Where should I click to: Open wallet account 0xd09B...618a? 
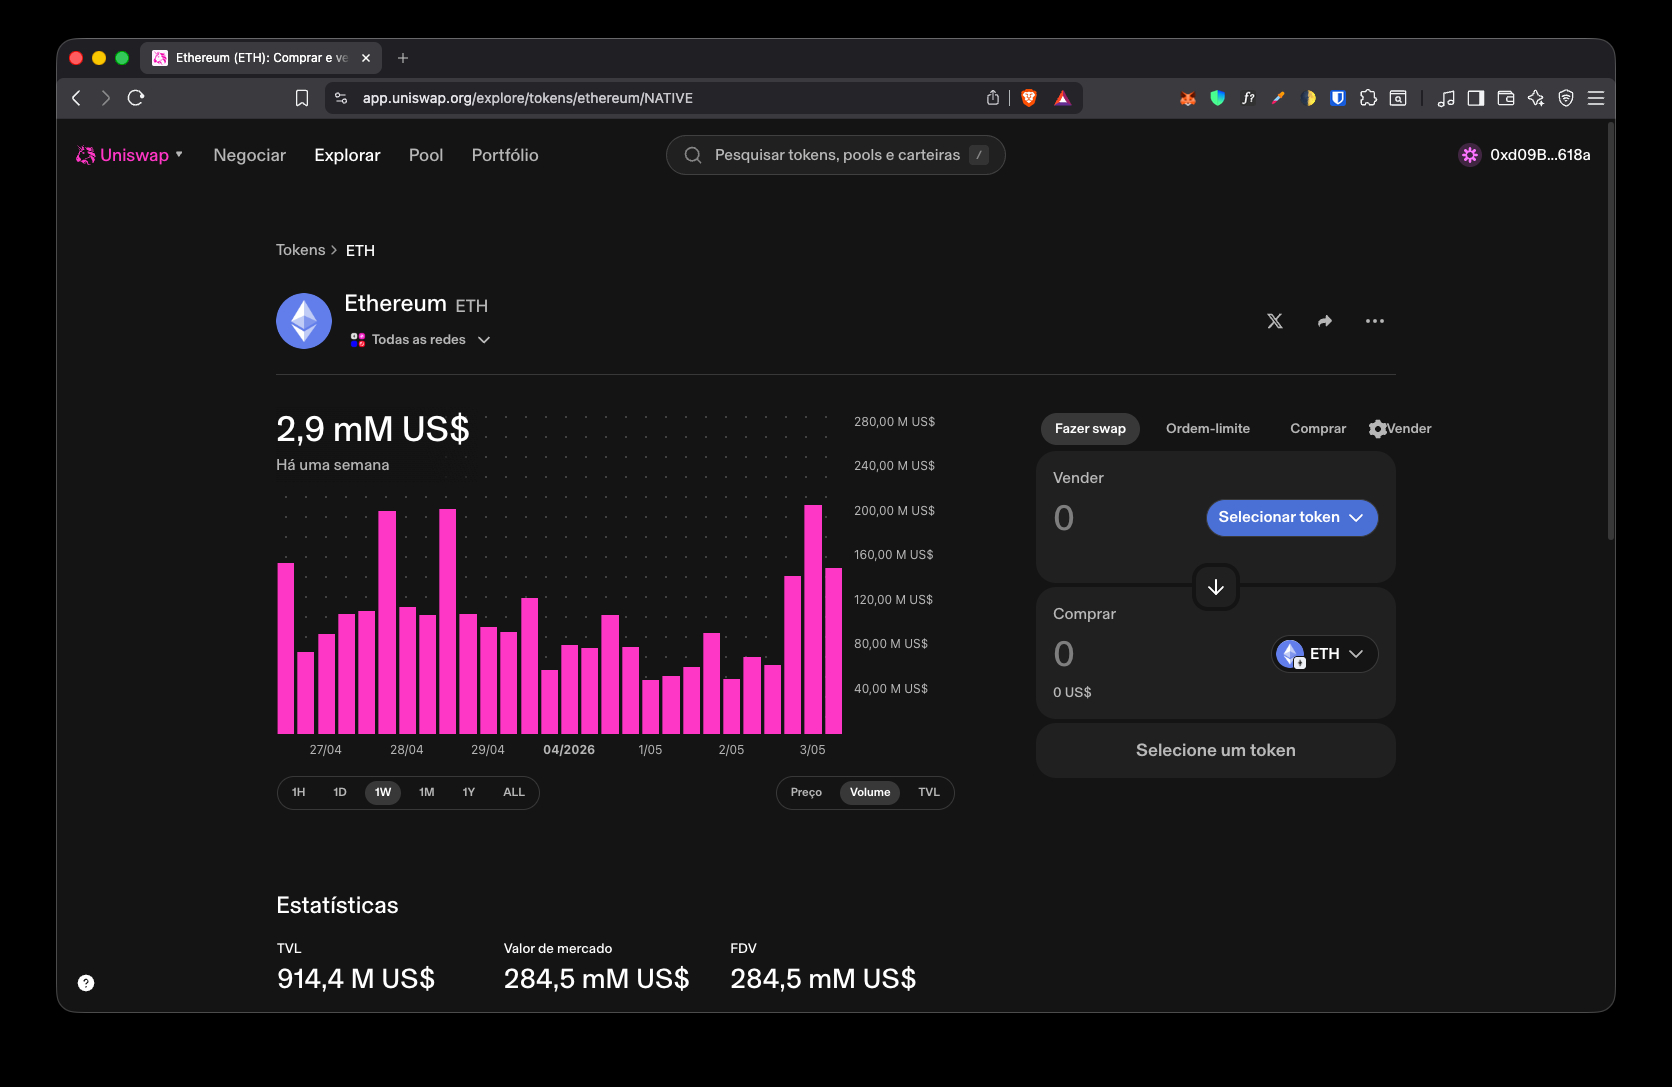pos(1524,155)
